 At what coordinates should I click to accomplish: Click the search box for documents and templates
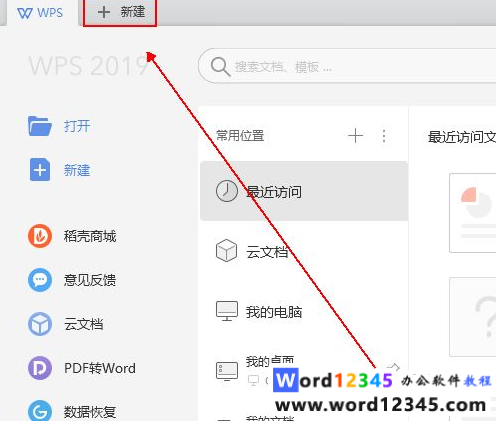[x=347, y=66]
